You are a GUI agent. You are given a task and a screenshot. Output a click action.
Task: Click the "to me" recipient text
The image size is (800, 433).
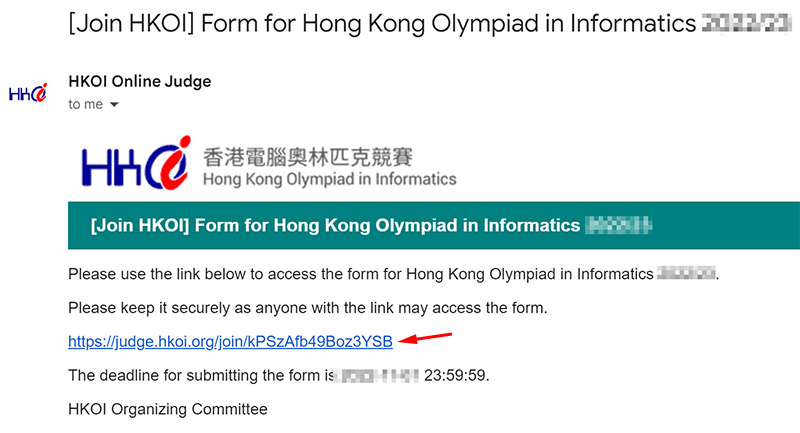pos(86,105)
